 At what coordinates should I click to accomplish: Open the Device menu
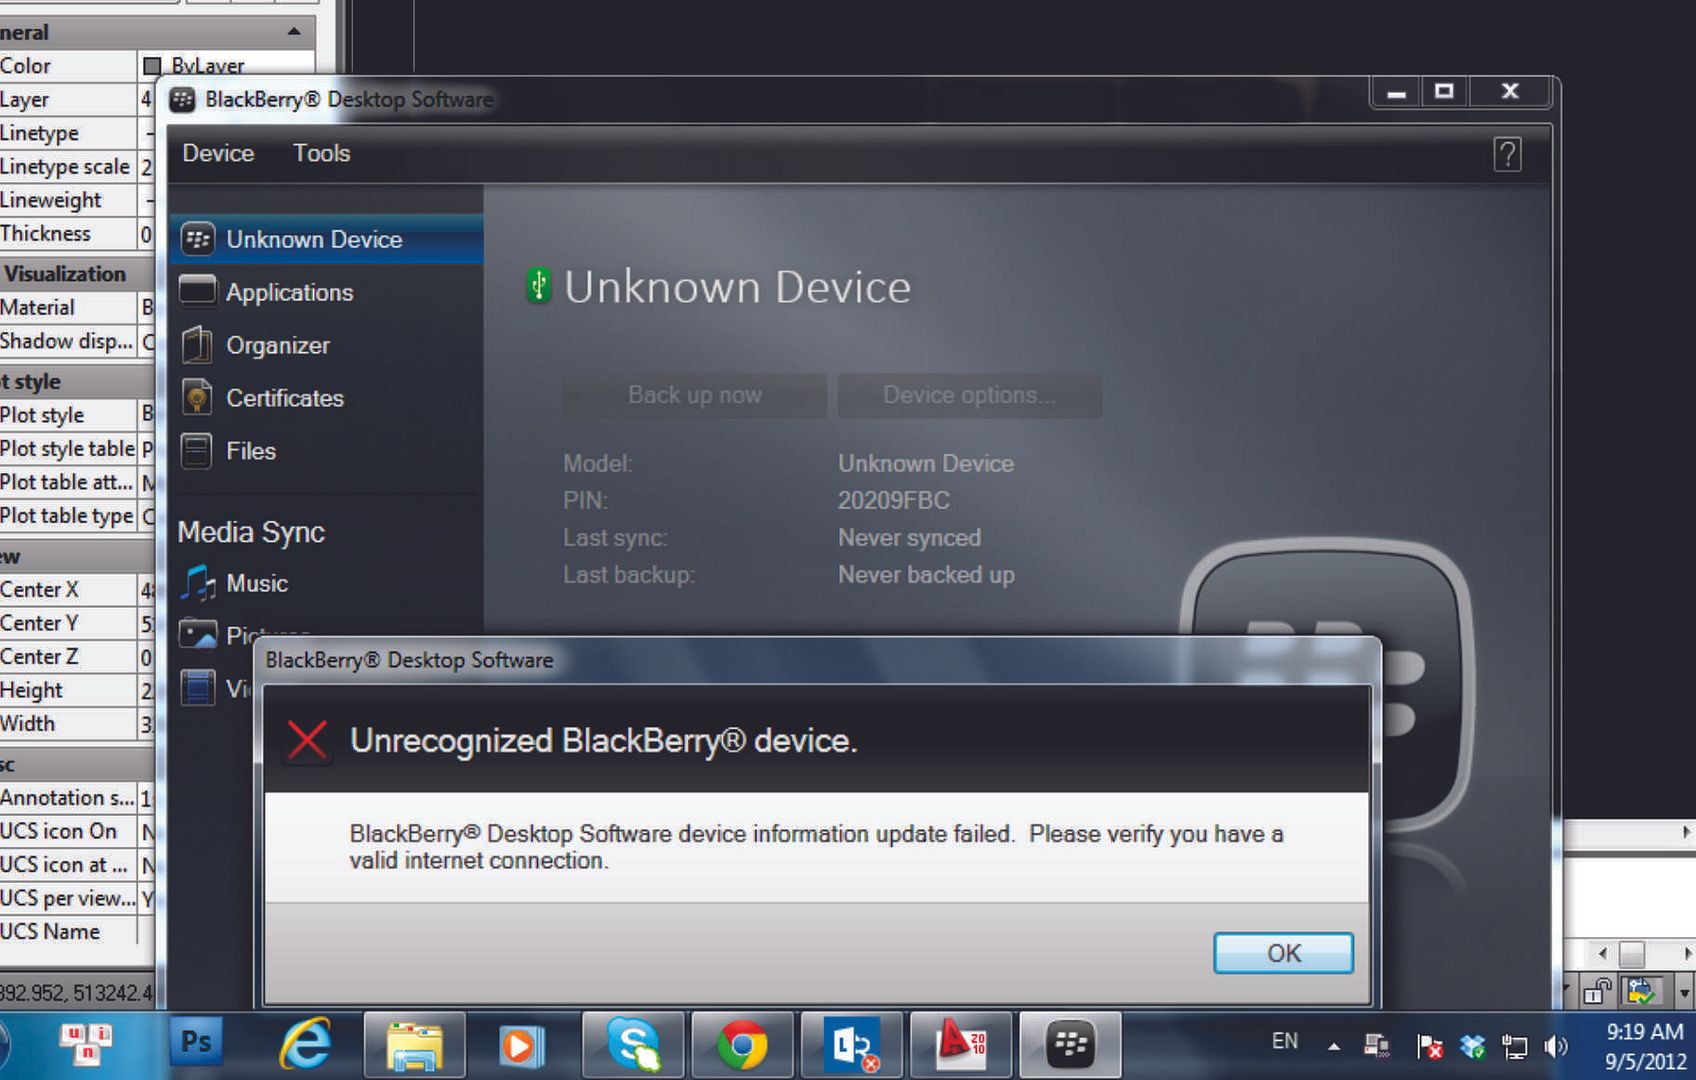(218, 153)
